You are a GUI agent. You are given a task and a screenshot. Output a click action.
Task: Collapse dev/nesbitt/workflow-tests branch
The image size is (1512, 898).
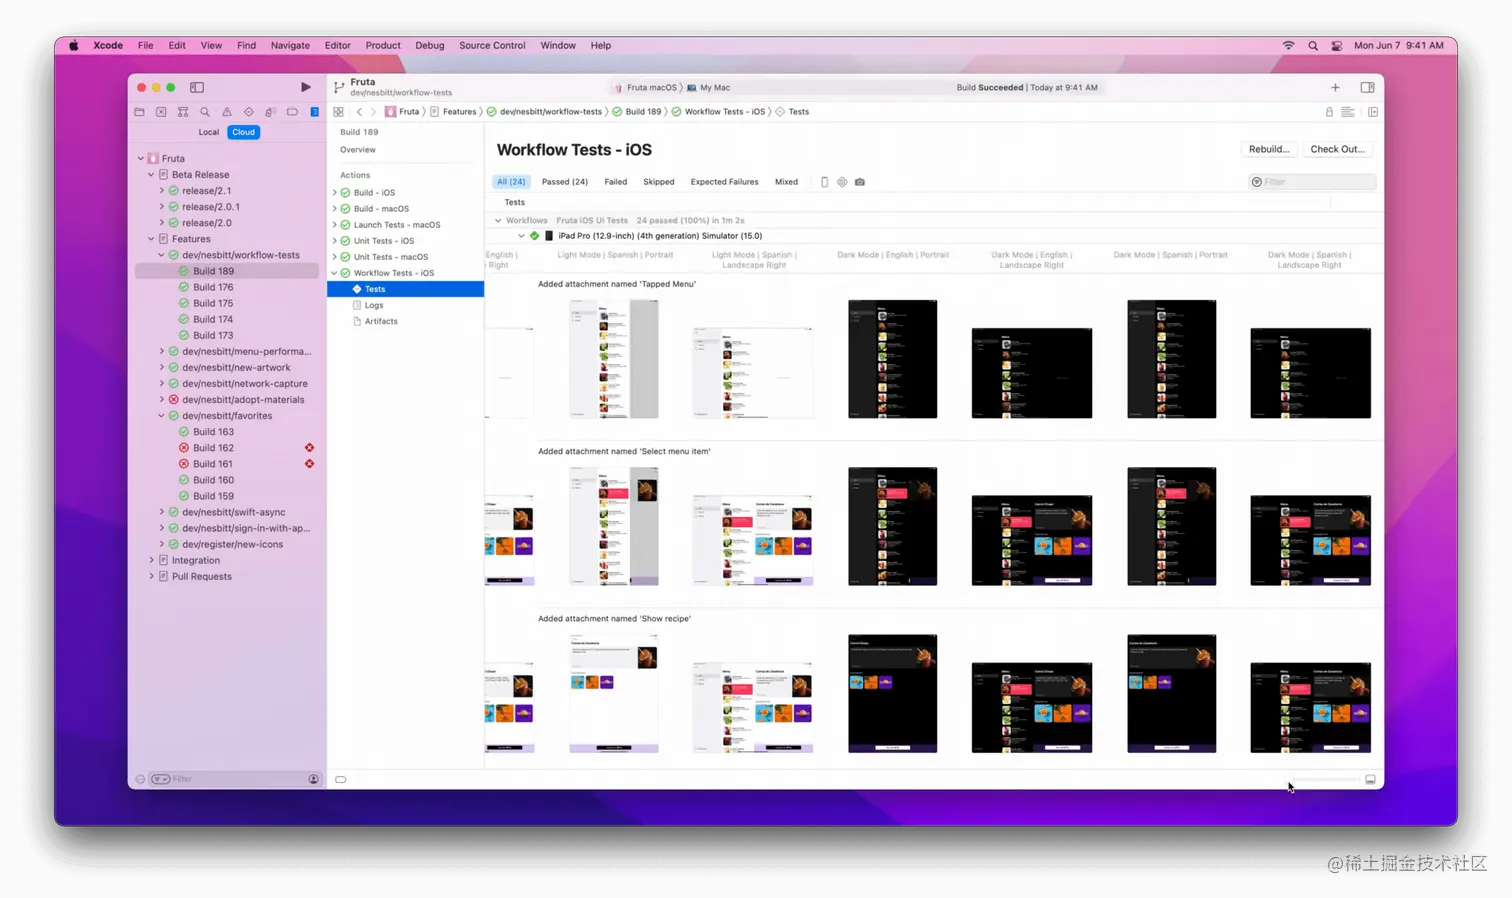click(x=162, y=255)
